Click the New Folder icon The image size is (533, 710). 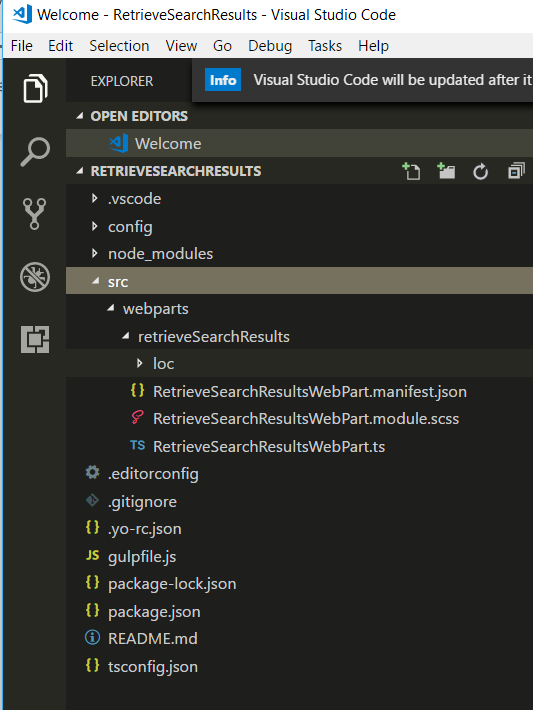446,171
